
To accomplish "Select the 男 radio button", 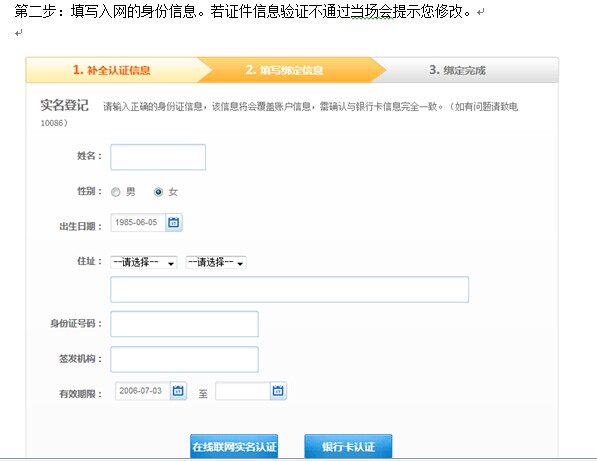I will tap(116, 192).
